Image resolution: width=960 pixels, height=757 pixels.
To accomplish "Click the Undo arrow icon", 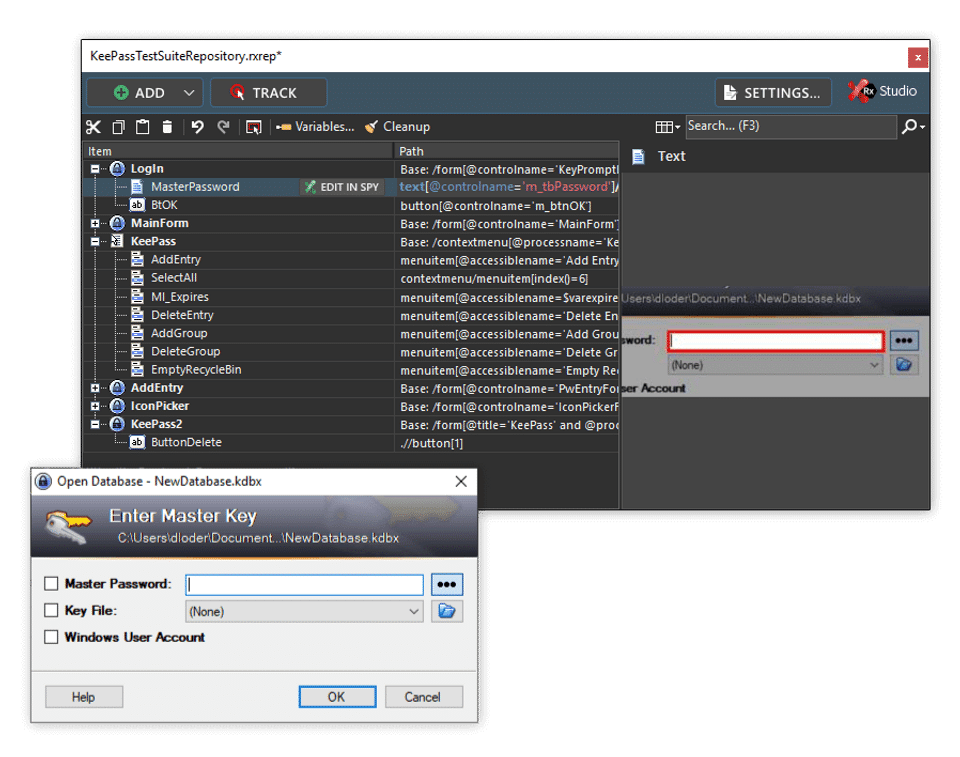I will (197, 127).
